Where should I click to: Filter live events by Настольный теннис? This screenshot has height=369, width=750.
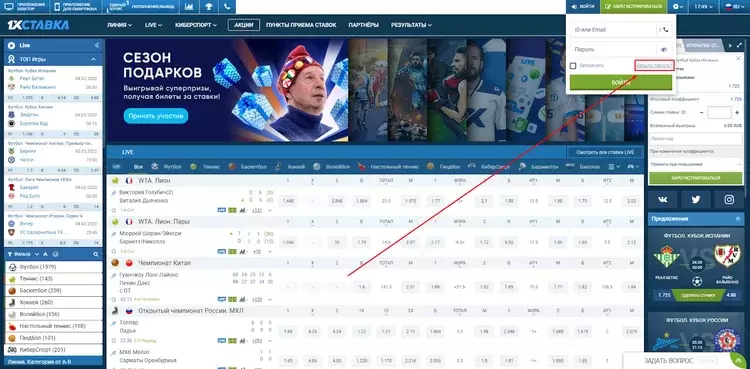388,167
